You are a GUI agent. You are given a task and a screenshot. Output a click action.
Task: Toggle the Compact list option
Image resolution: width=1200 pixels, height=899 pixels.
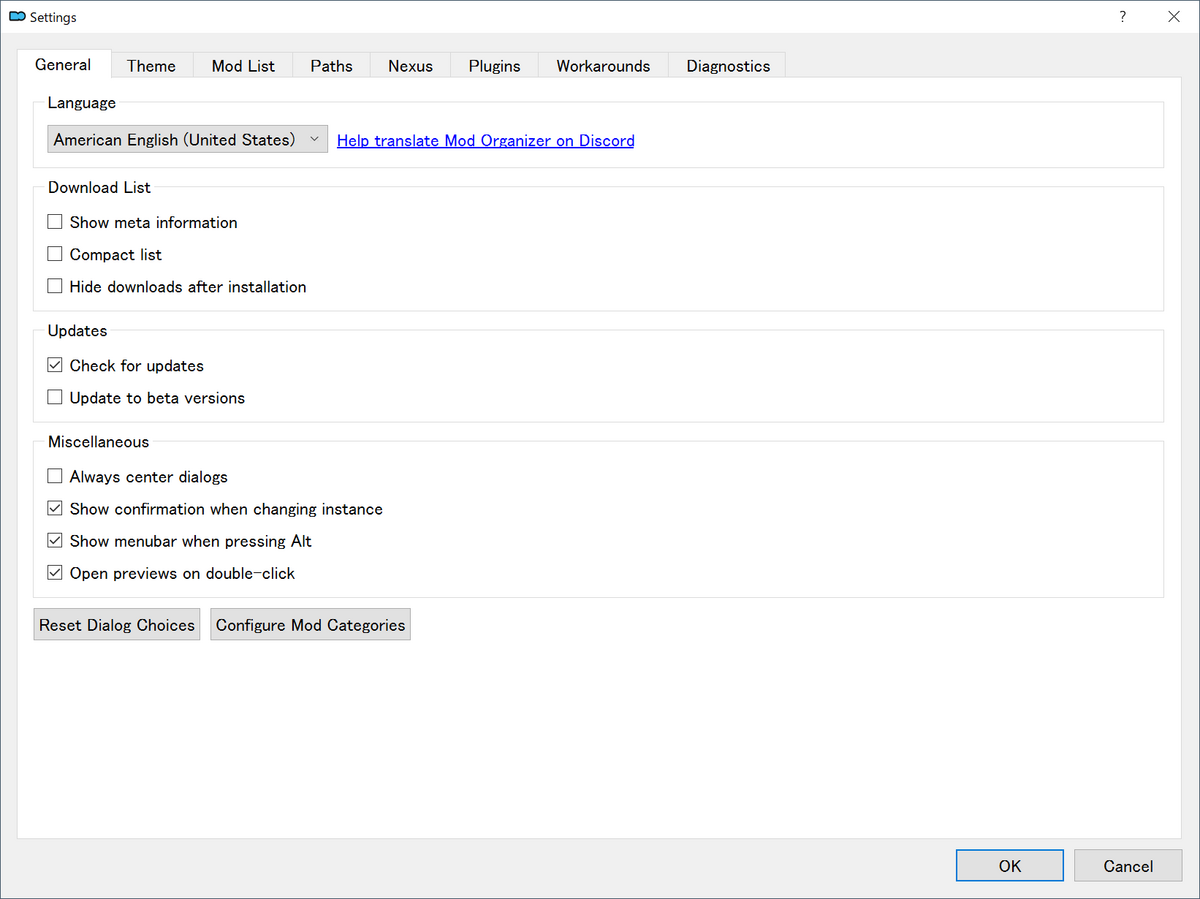click(55, 254)
